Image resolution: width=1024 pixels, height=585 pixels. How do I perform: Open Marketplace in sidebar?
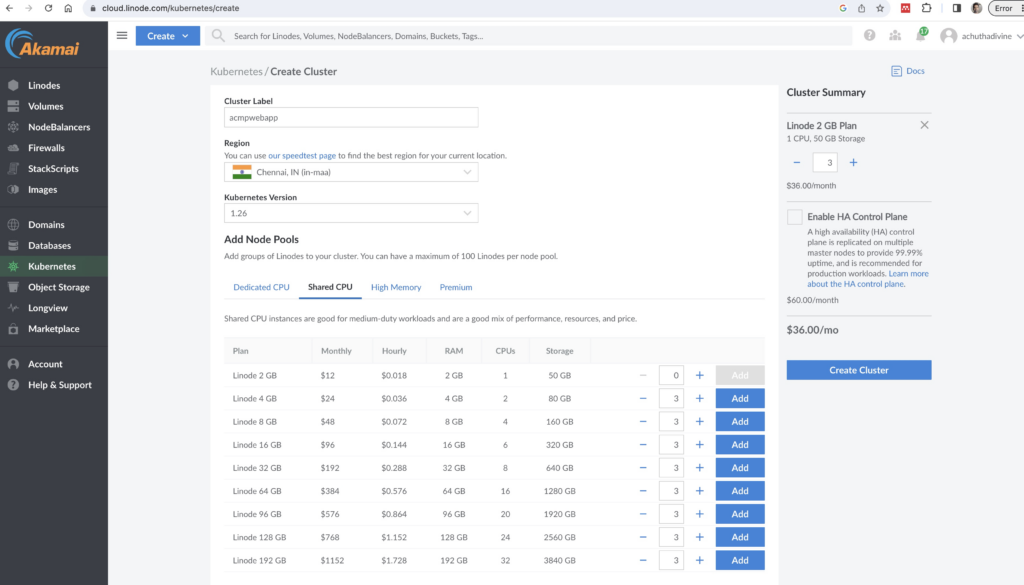pos(54,329)
